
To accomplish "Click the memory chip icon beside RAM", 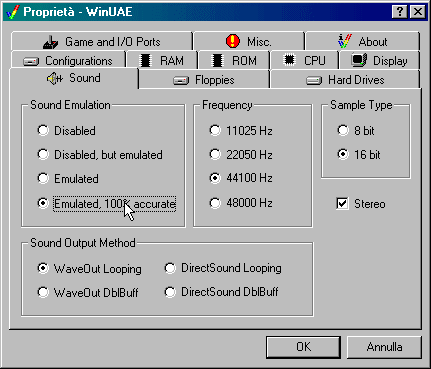I will tap(146, 61).
